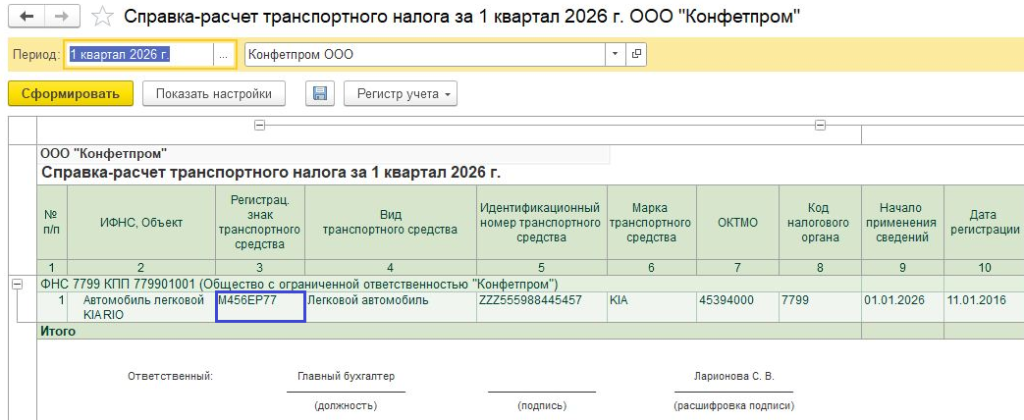Open the organization card with the icon beside Конфетпром ООО
Image resolution: width=1024 pixels, height=420 pixels.
pyautogui.click(x=636, y=55)
